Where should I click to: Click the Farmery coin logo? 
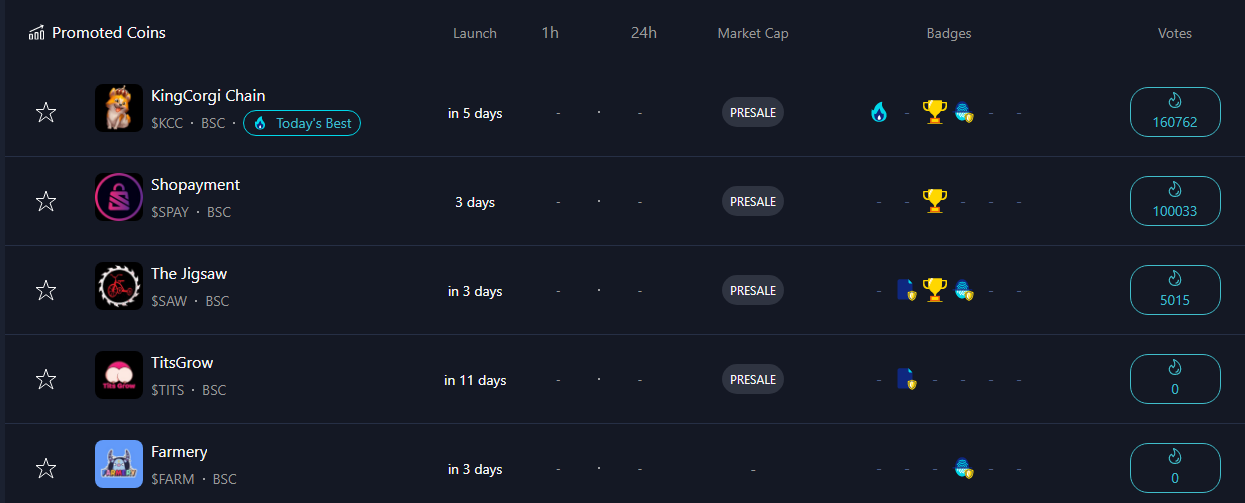[x=119, y=464]
